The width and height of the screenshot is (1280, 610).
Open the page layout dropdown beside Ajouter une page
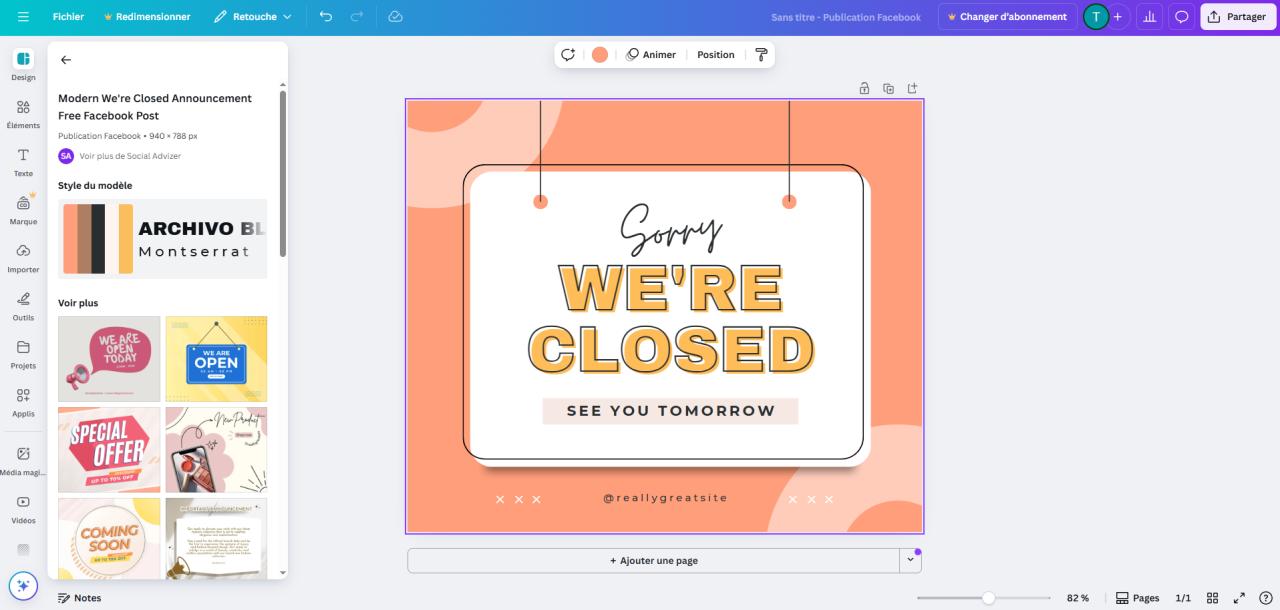tap(911, 560)
